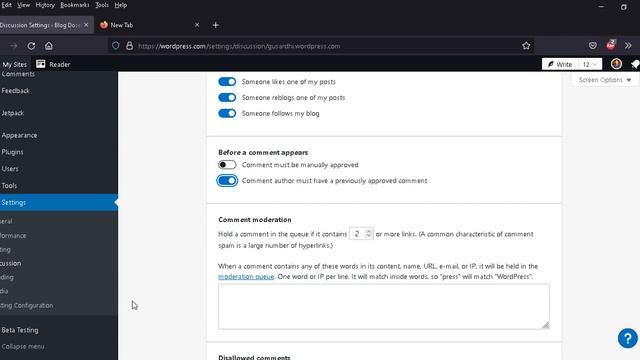Open Plugins in the sidebar
This screenshot has width=640, height=360.
coord(12,152)
